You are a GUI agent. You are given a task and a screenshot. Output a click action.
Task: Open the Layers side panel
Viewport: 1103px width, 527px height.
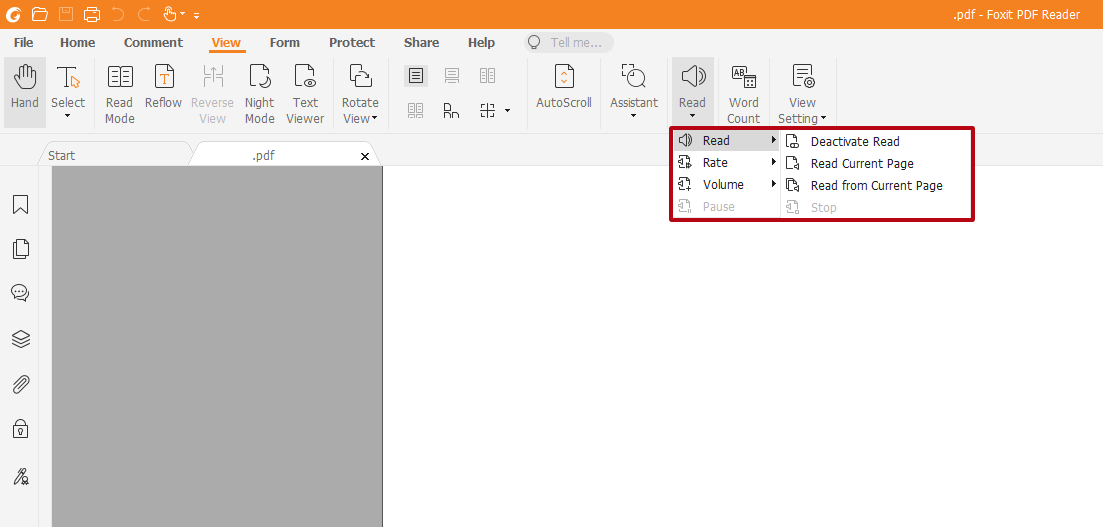(20, 339)
